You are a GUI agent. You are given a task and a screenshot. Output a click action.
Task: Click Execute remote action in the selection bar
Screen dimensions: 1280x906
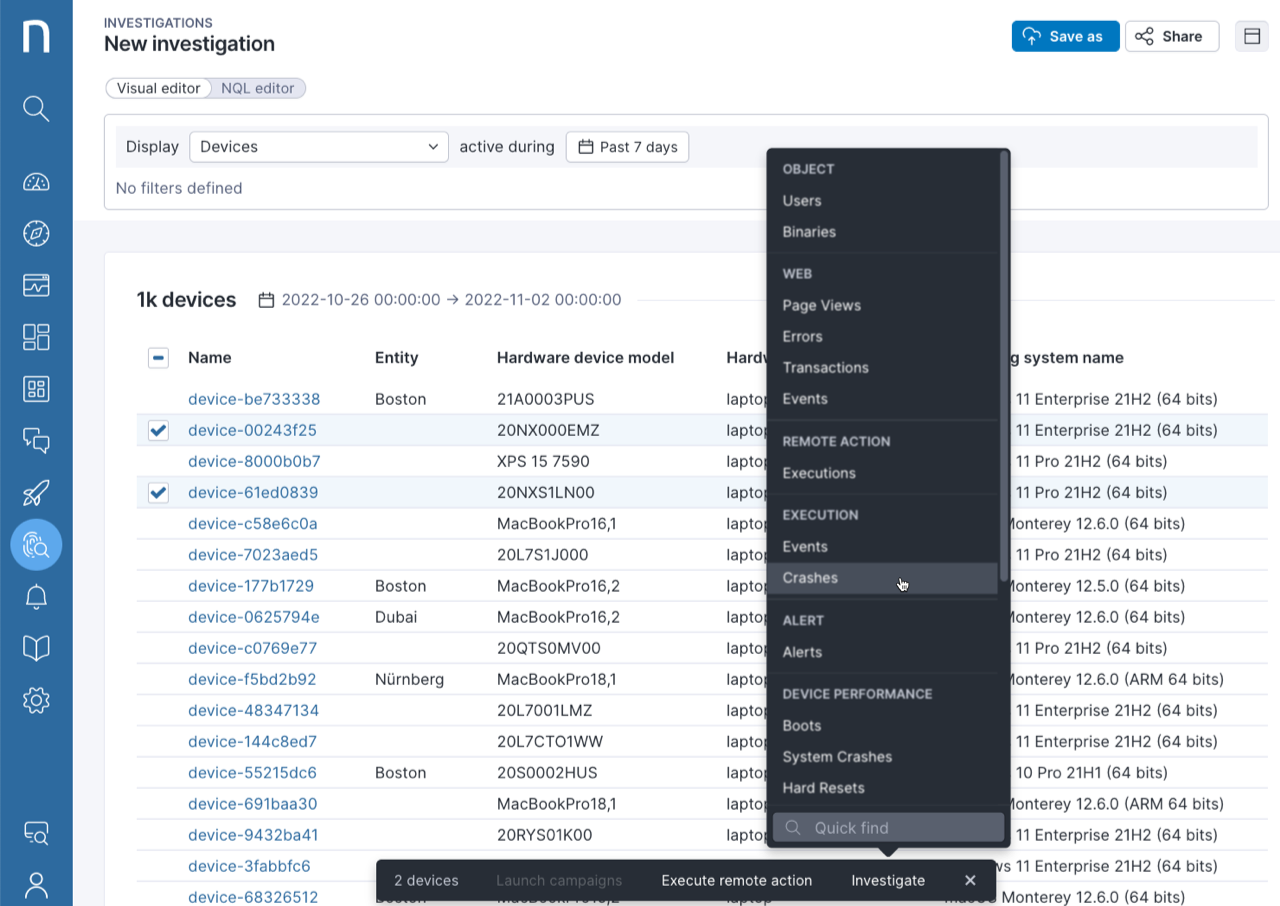pyautogui.click(x=737, y=881)
